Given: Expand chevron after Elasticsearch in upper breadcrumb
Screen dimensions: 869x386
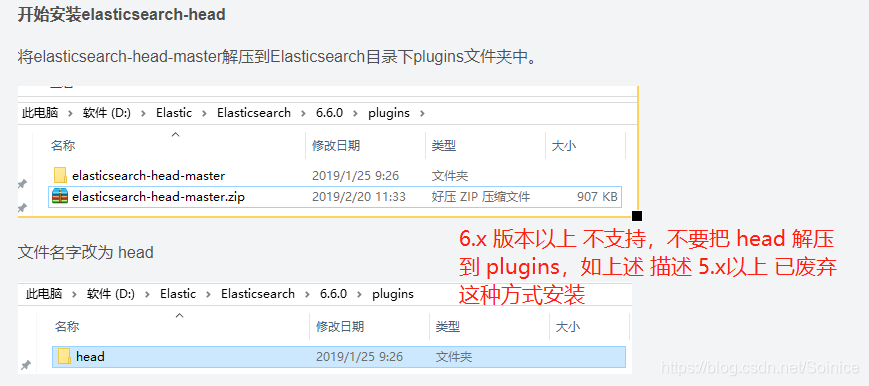Looking at the screenshot, I should point(303,113).
